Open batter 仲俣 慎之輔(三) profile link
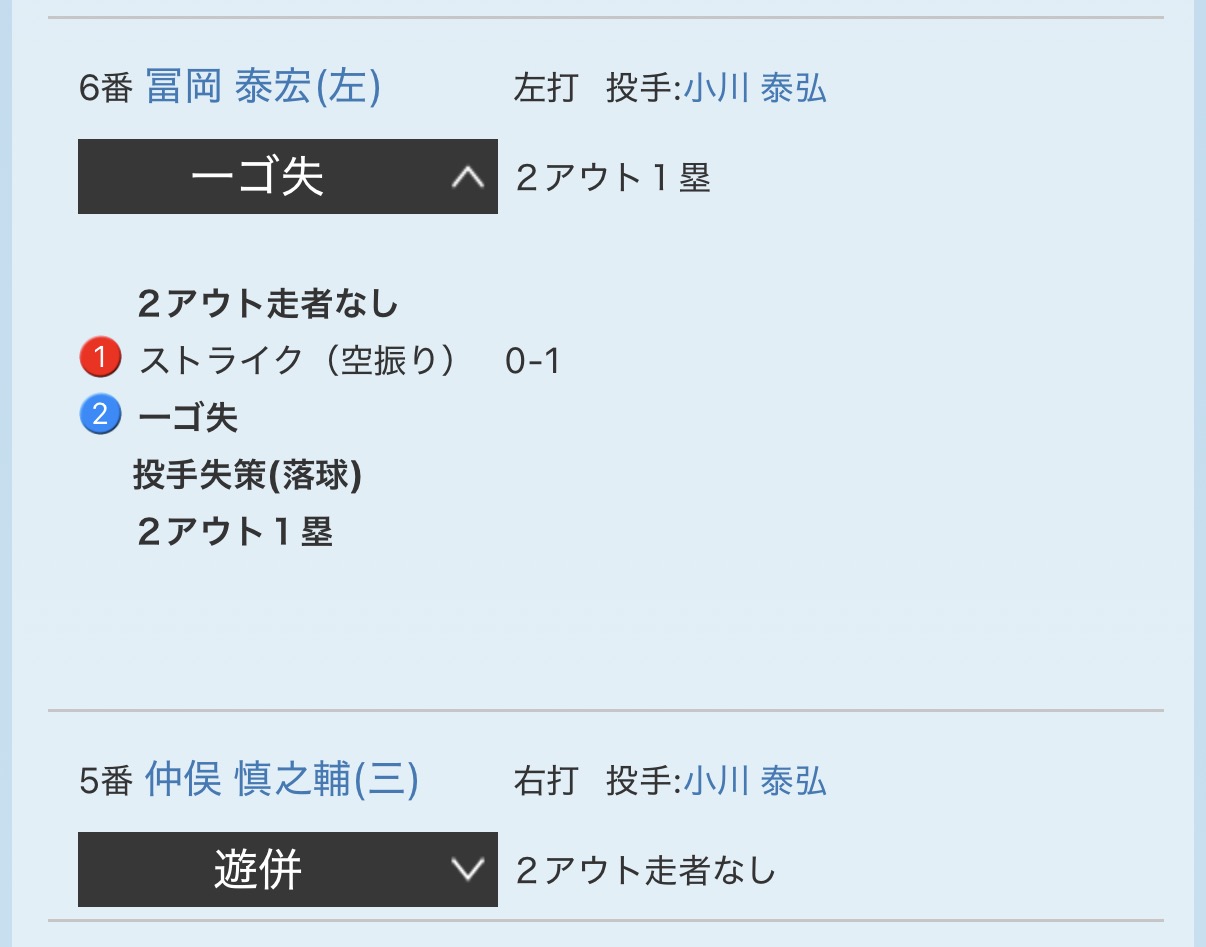Viewport: 1206px width, 947px height. click(281, 780)
